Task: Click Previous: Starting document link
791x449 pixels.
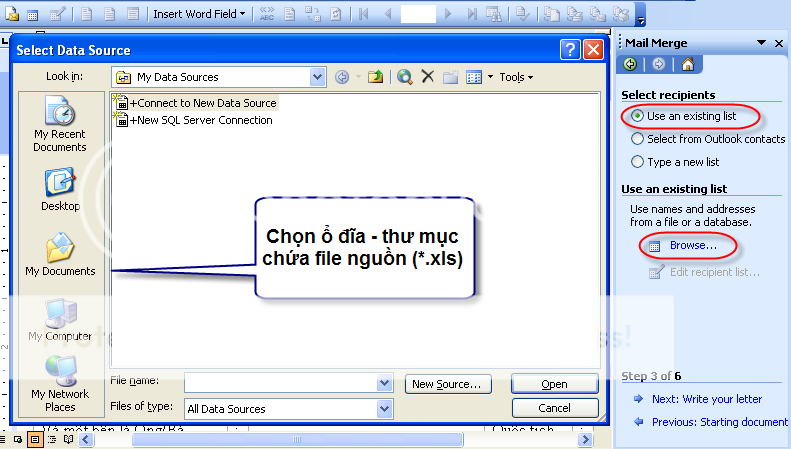Action: 719,422
